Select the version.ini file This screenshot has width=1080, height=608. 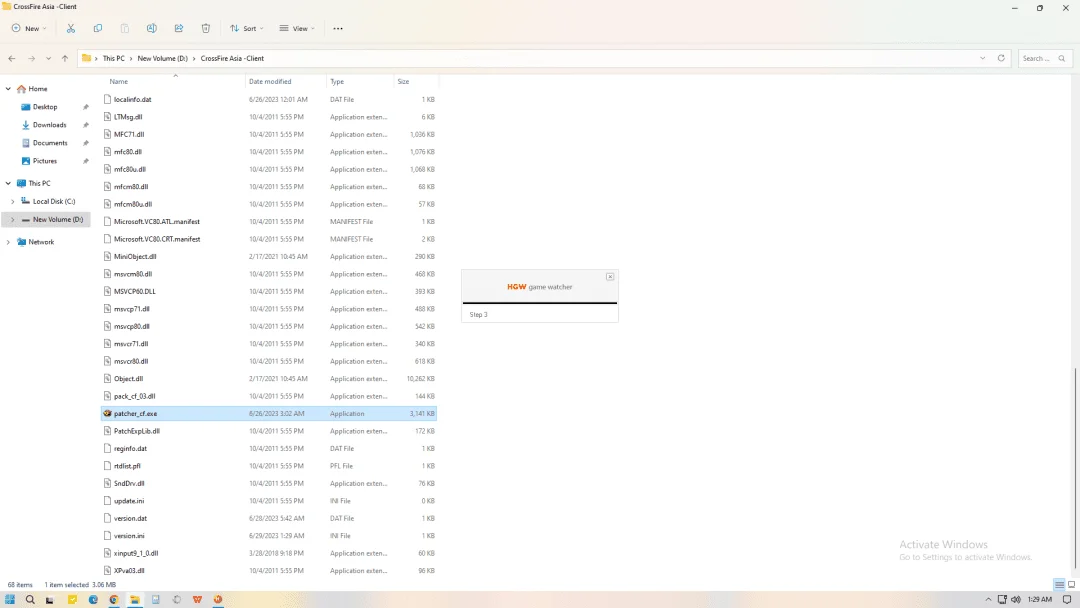pos(269,536)
